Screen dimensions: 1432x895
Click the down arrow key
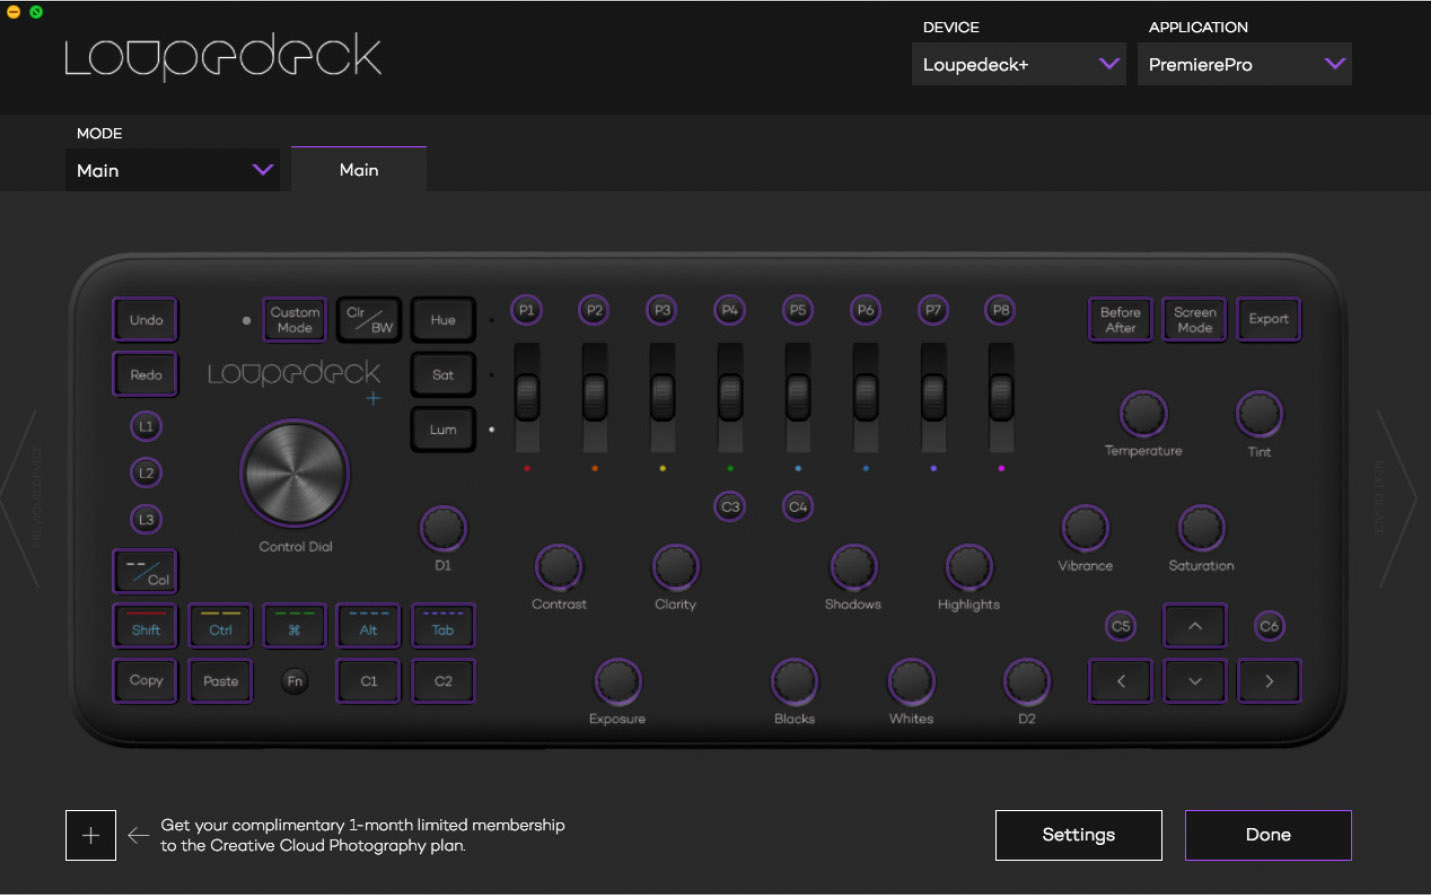point(1195,681)
